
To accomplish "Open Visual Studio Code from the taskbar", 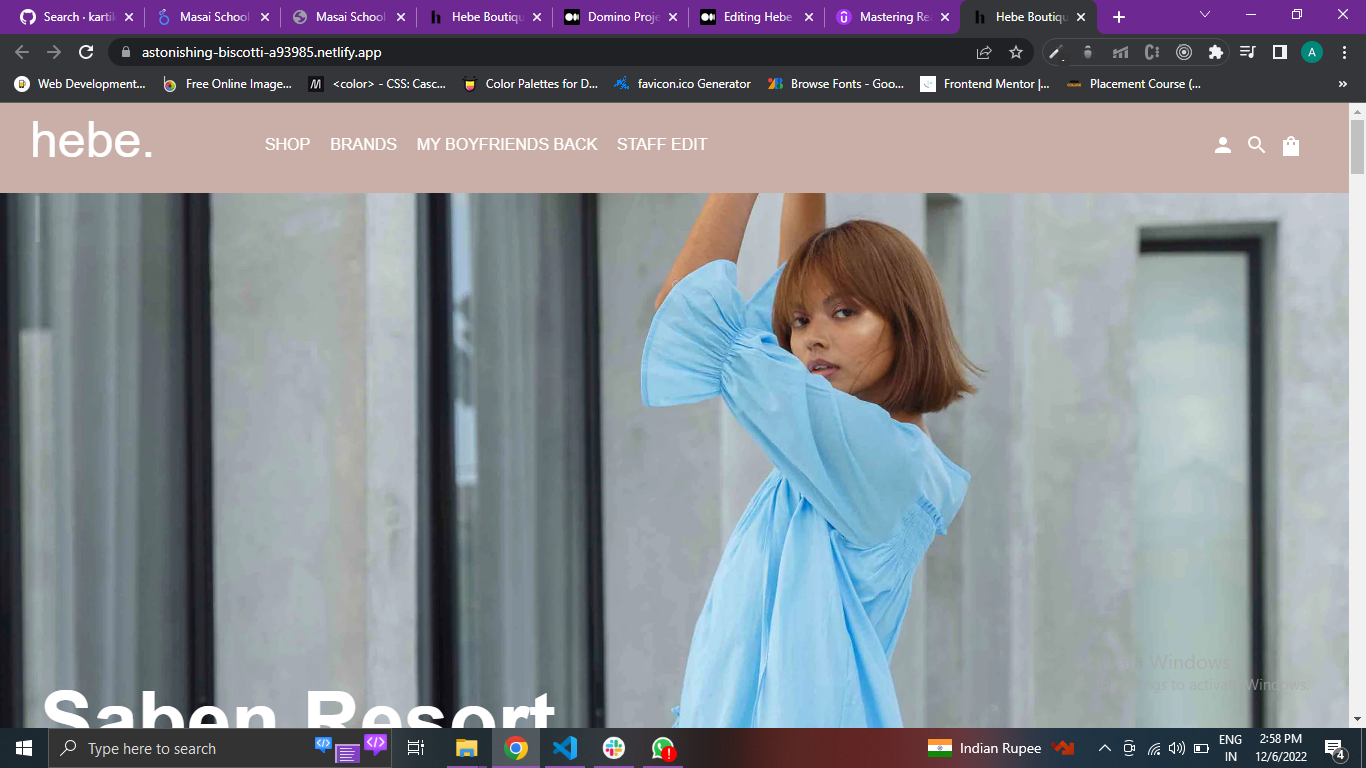I will [565, 747].
